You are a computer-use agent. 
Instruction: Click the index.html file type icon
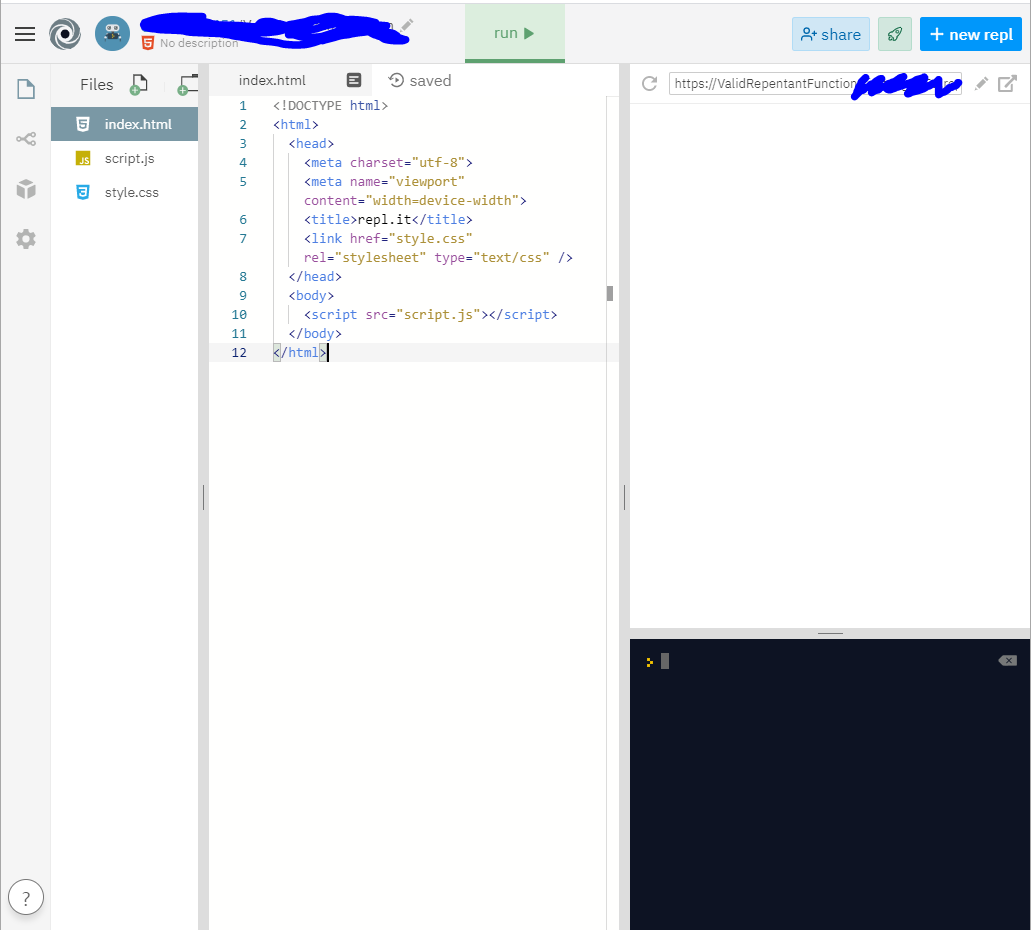click(x=83, y=124)
